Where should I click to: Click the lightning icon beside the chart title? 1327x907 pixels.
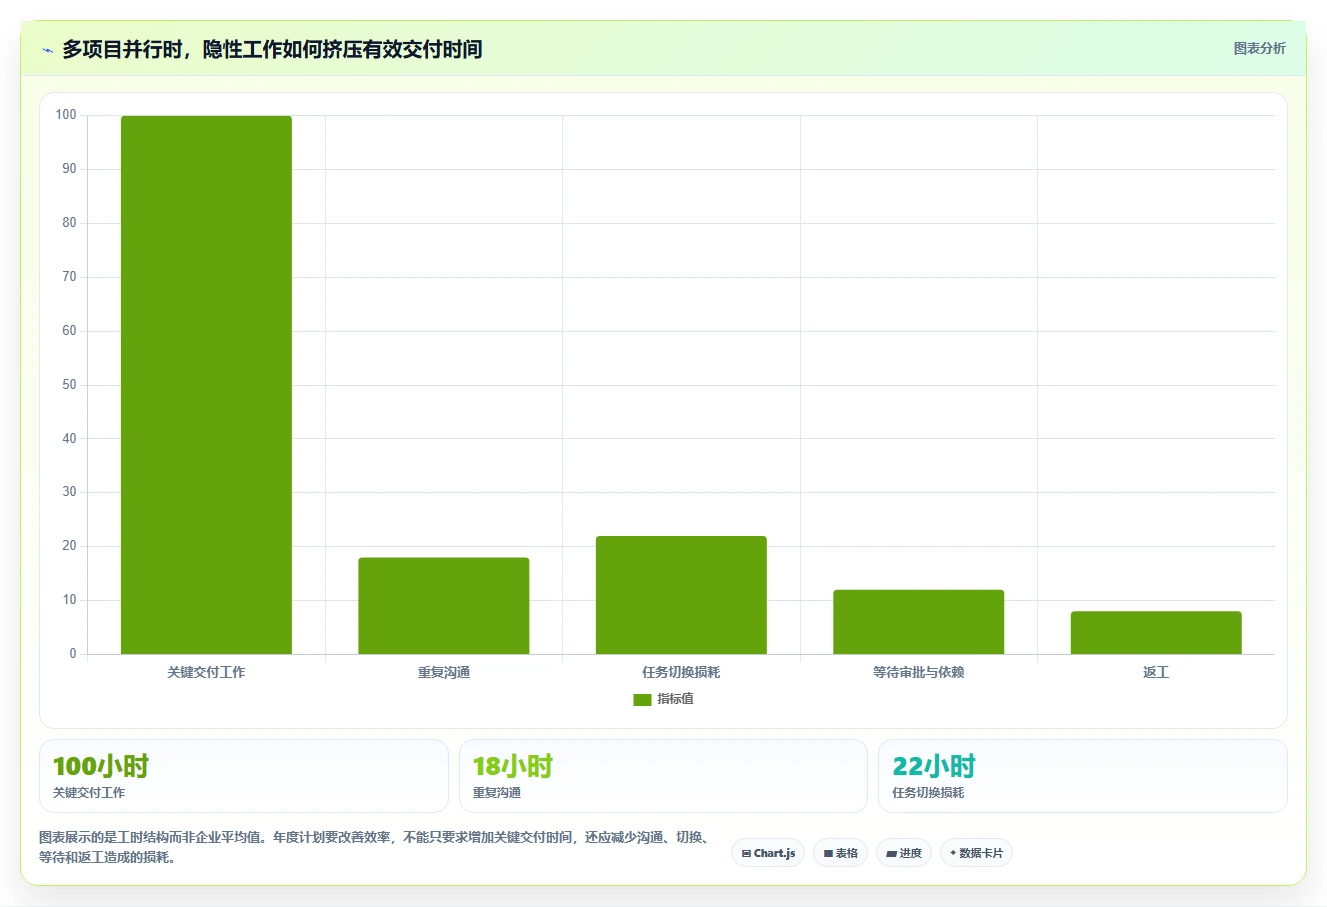click(47, 50)
